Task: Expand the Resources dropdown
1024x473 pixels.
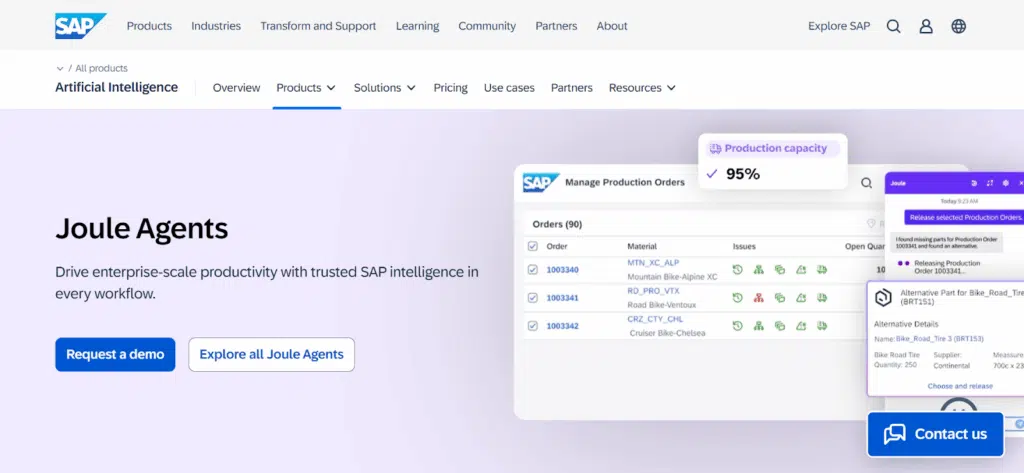Action: [x=642, y=88]
